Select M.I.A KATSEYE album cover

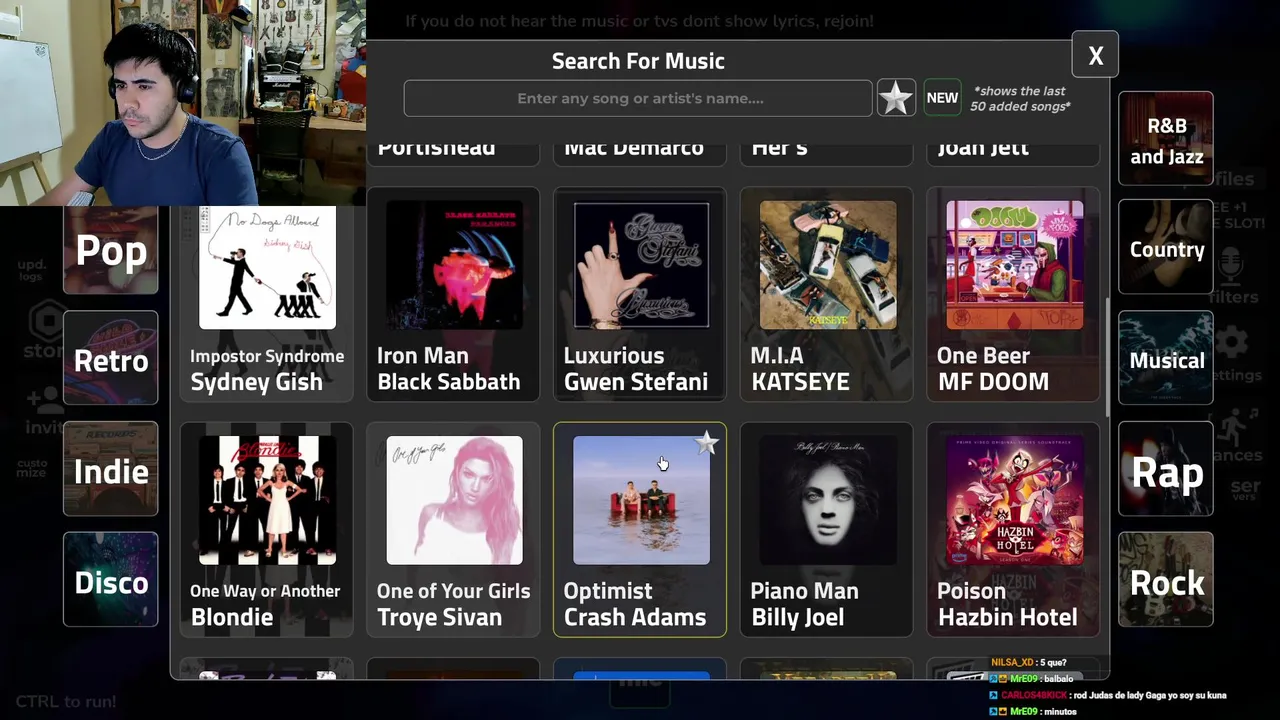tap(828, 265)
